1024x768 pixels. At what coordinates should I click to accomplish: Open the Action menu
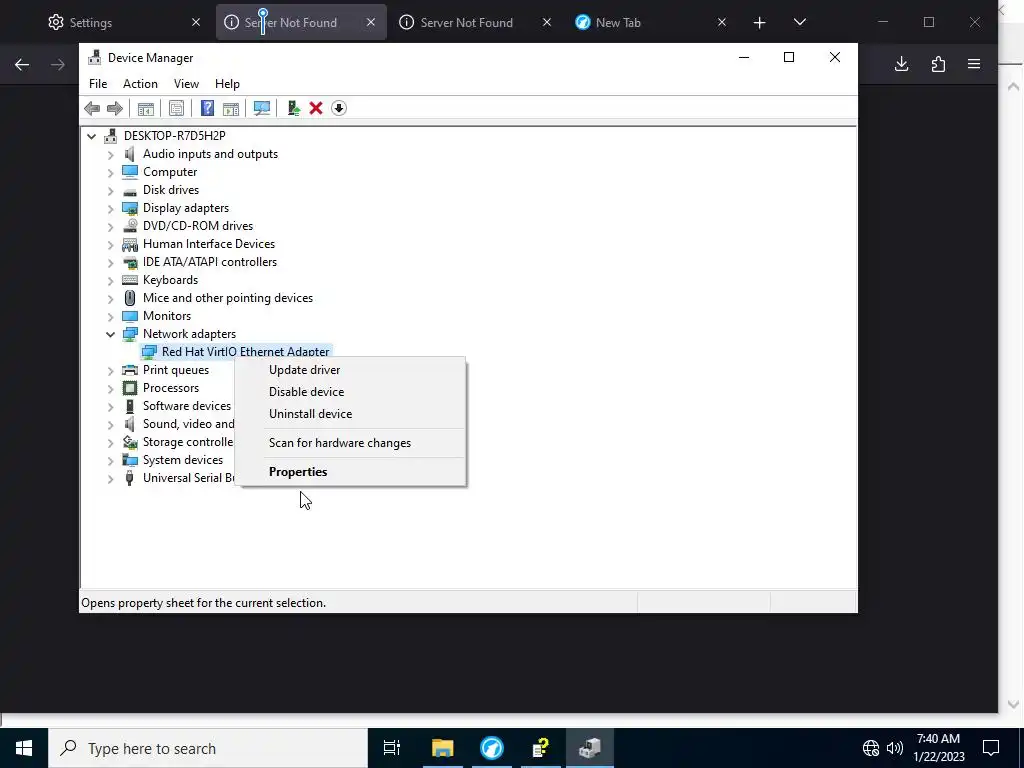[140, 84]
